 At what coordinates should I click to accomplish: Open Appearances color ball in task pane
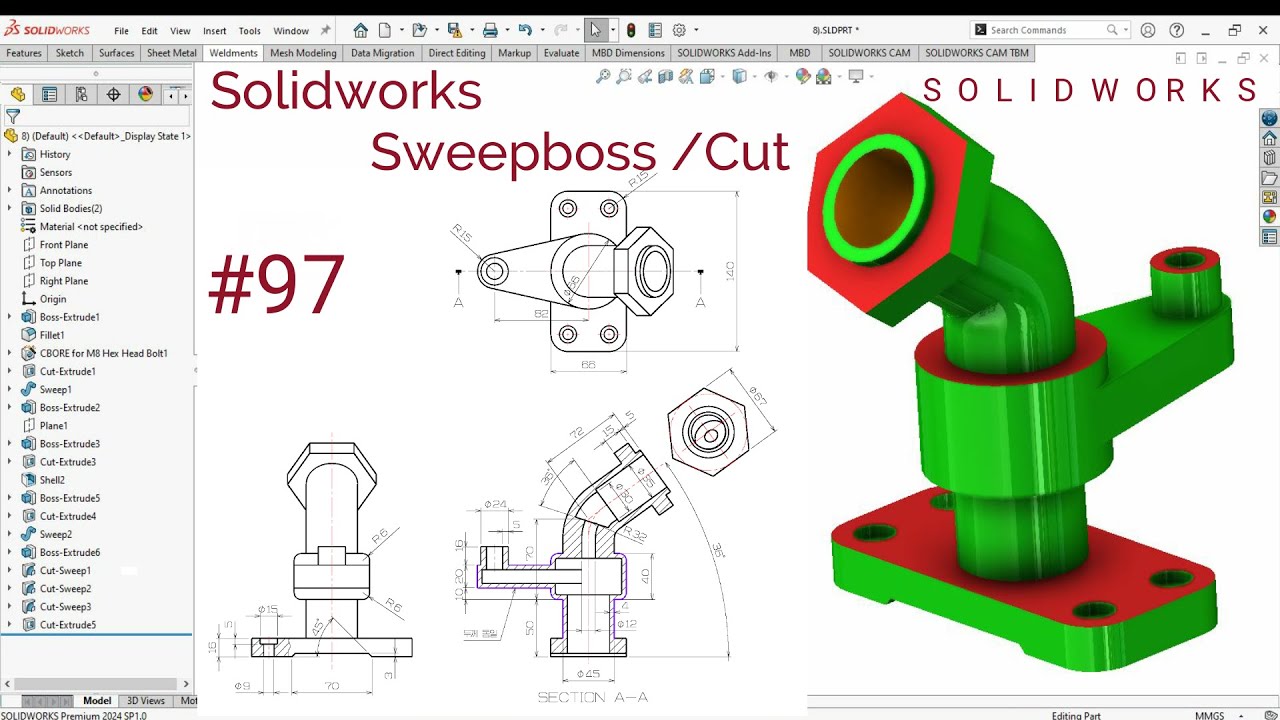point(1270,217)
